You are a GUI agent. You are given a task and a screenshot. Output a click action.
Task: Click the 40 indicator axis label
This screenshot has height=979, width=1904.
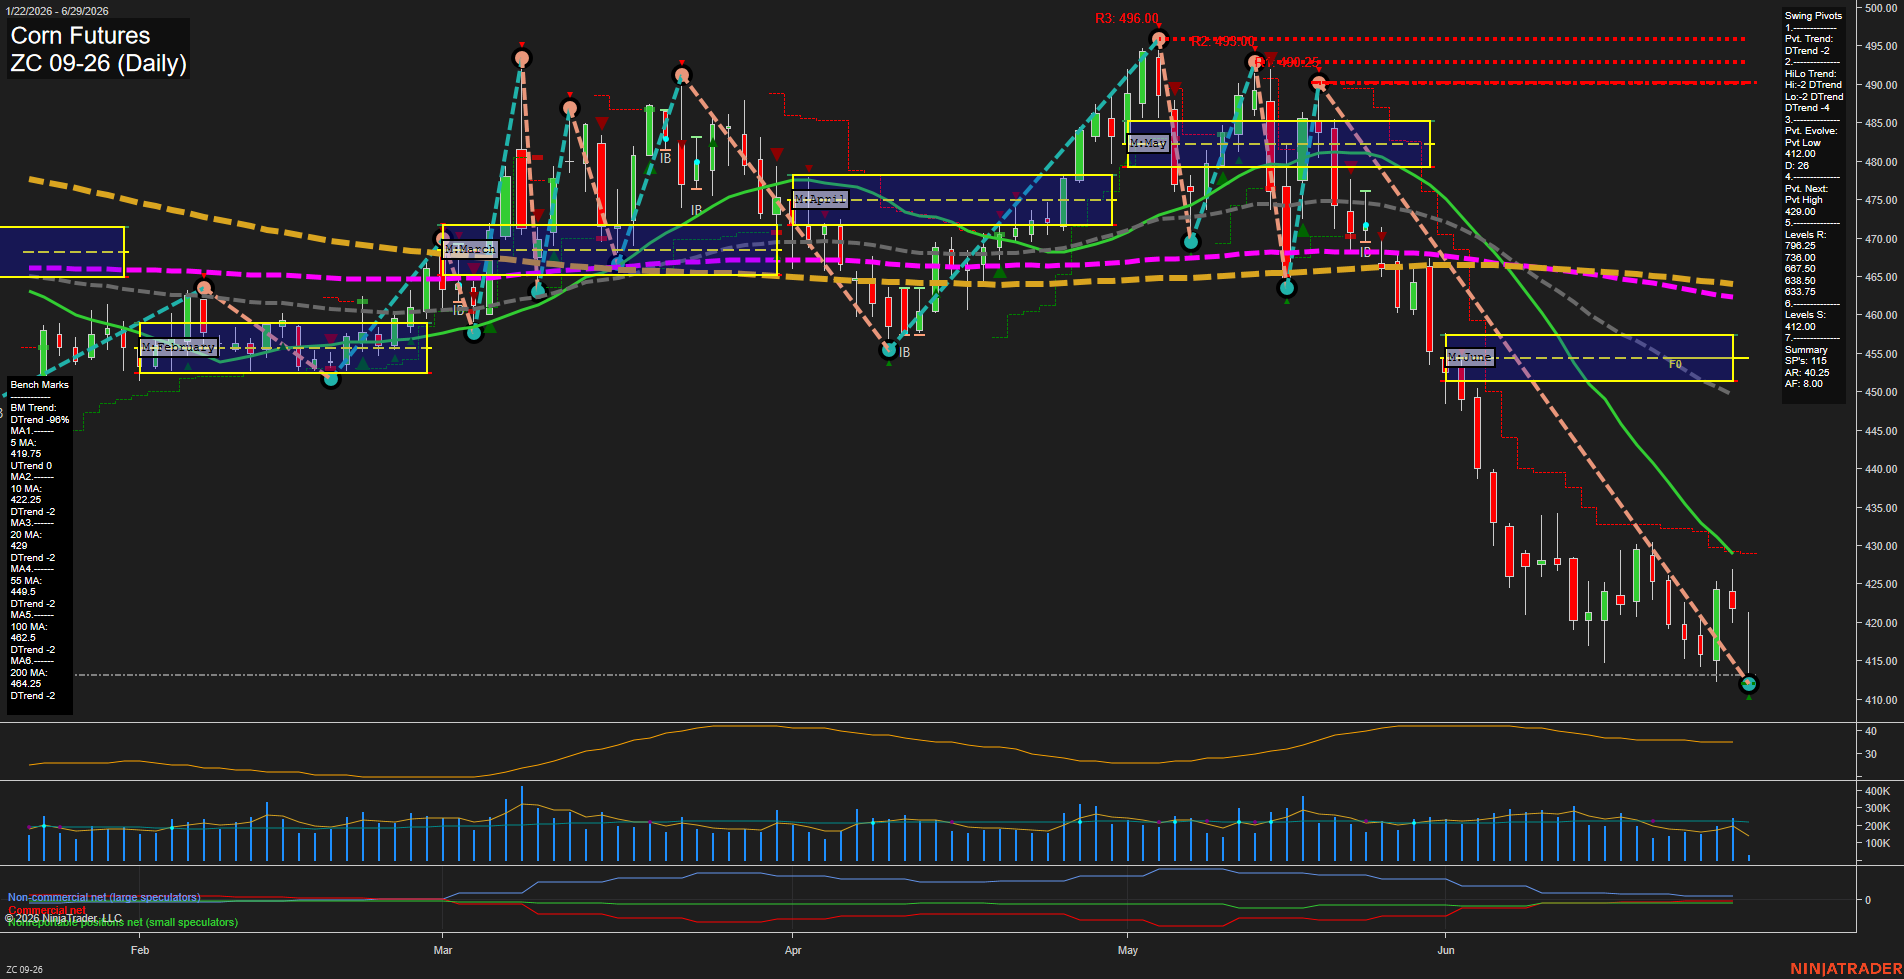coord(1870,731)
